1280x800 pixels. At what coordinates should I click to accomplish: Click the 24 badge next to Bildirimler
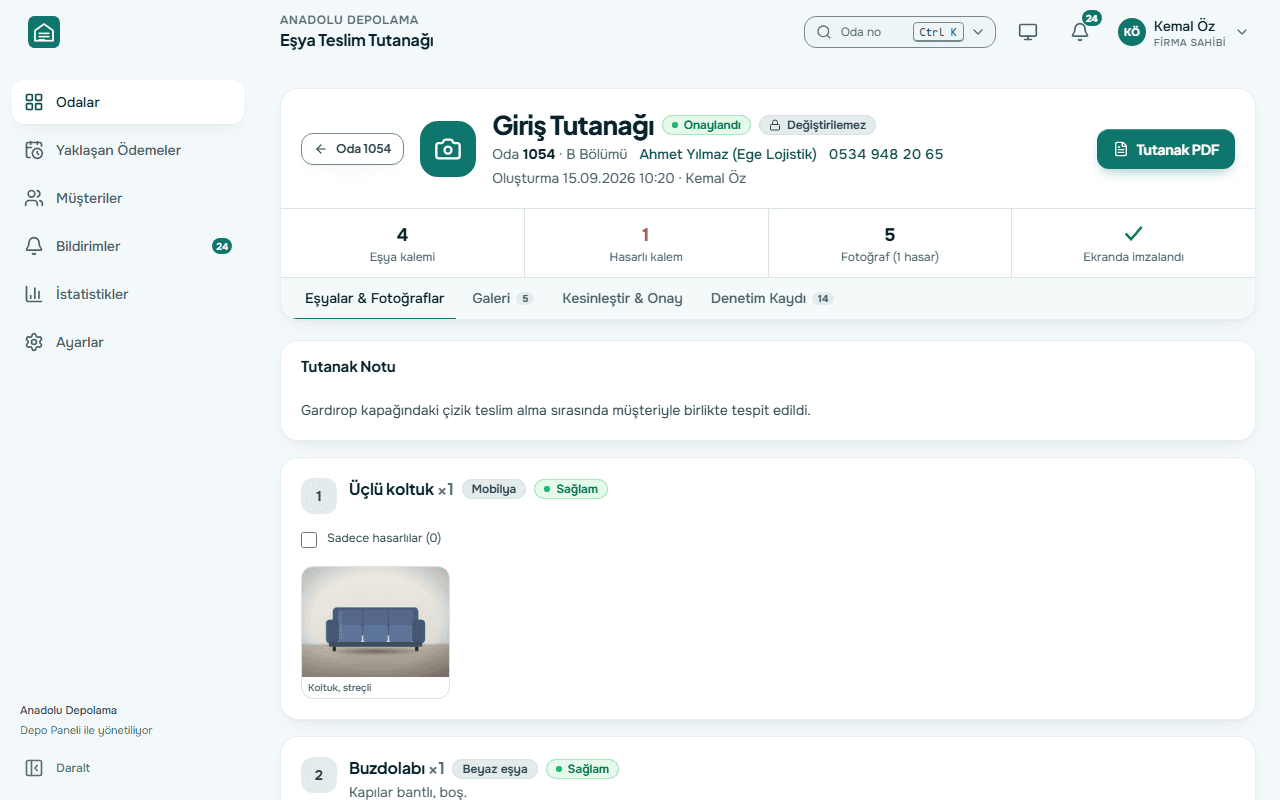click(222, 246)
